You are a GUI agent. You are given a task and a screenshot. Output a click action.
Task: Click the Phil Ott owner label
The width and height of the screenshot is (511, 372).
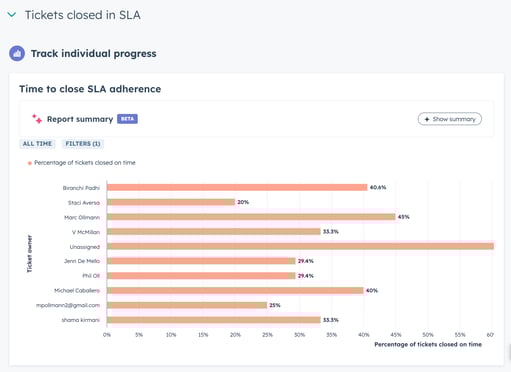click(91, 276)
